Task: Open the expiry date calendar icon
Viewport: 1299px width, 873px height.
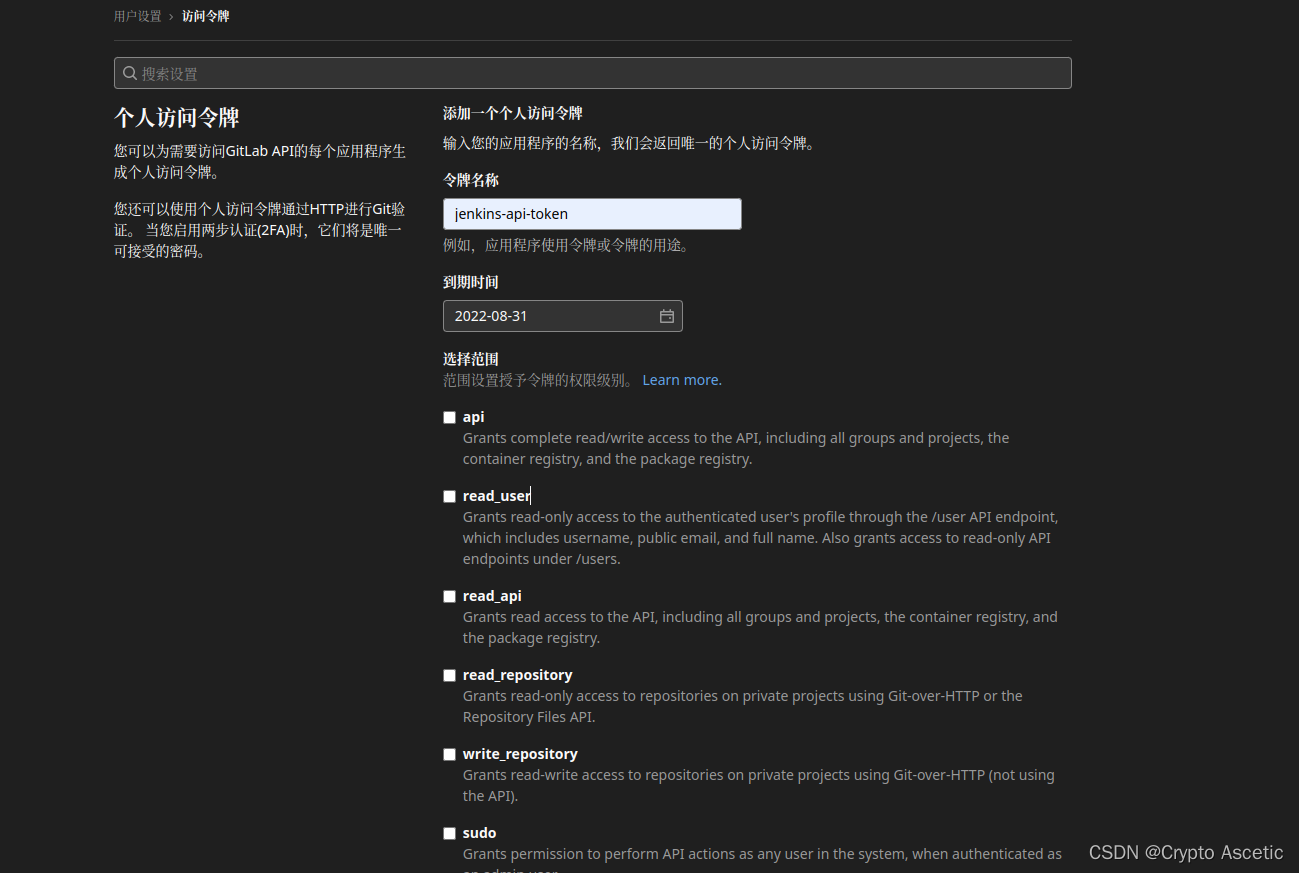Action: tap(667, 316)
